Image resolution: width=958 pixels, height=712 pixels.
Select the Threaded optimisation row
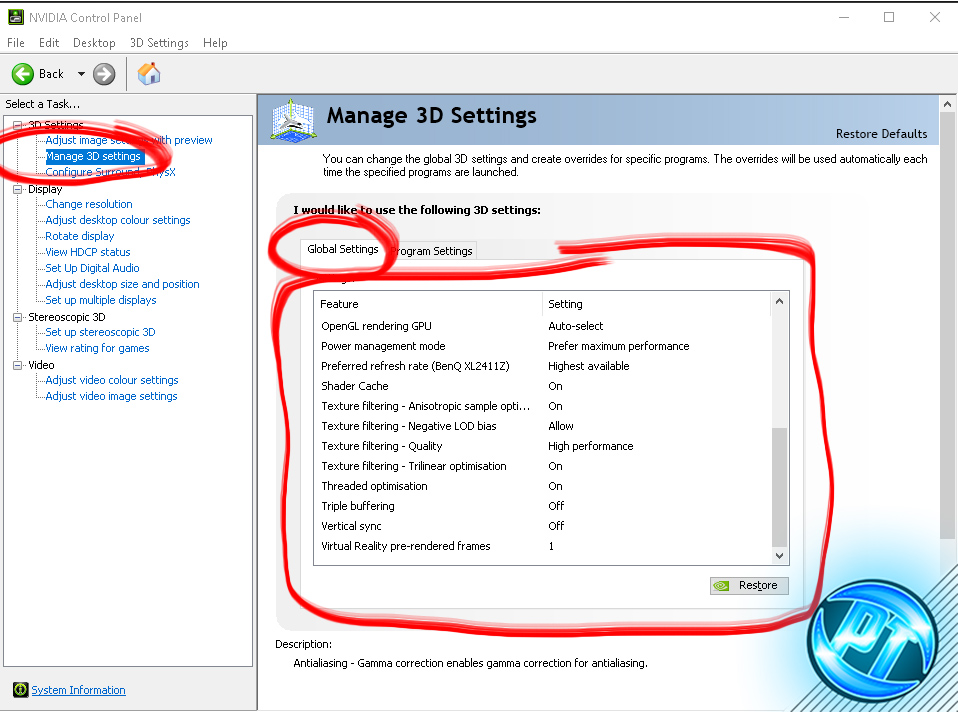point(543,486)
